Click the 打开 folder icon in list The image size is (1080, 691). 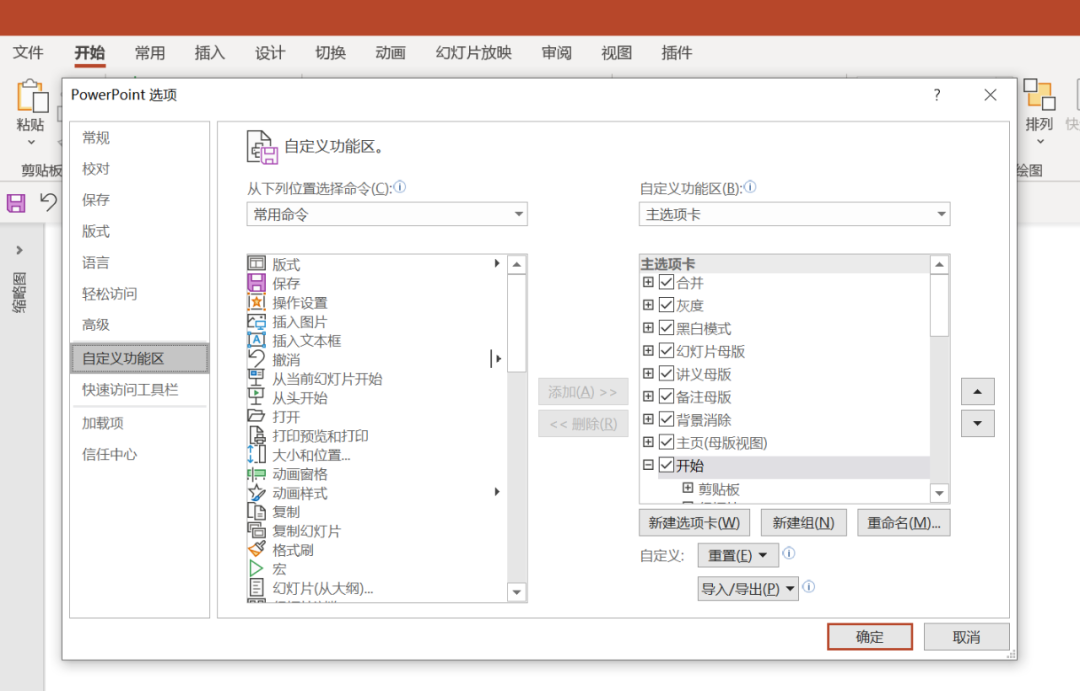[x=256, y=416]
